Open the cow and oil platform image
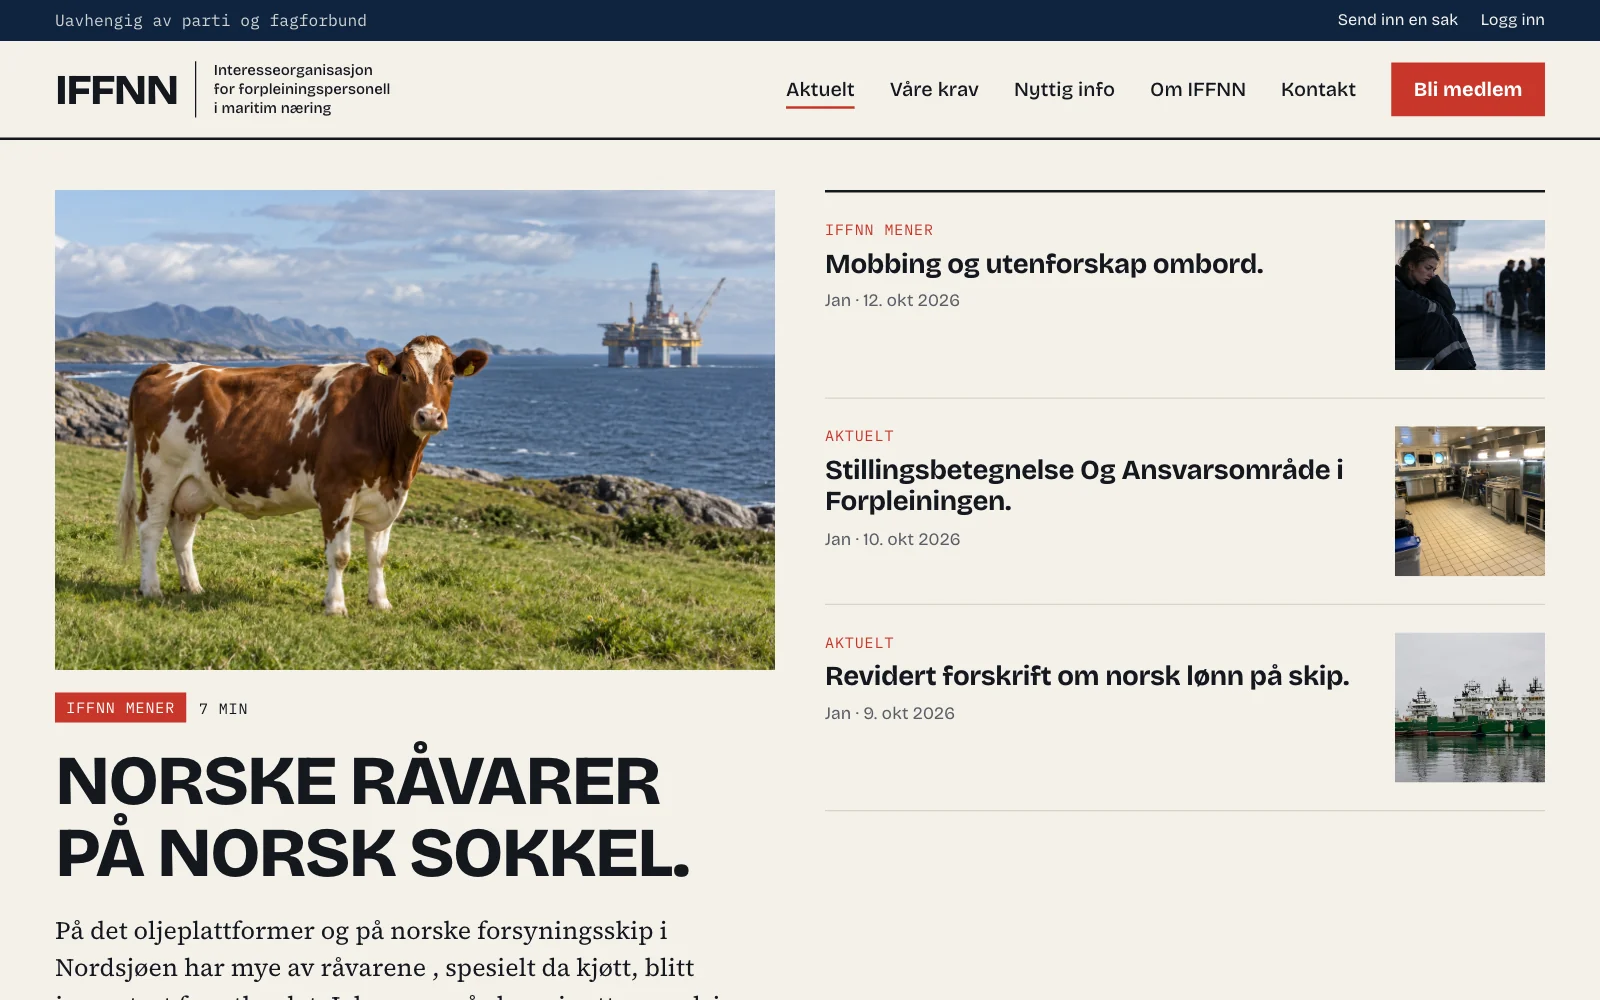This screenshot has height=1000, width=1600. click(415, 430)
